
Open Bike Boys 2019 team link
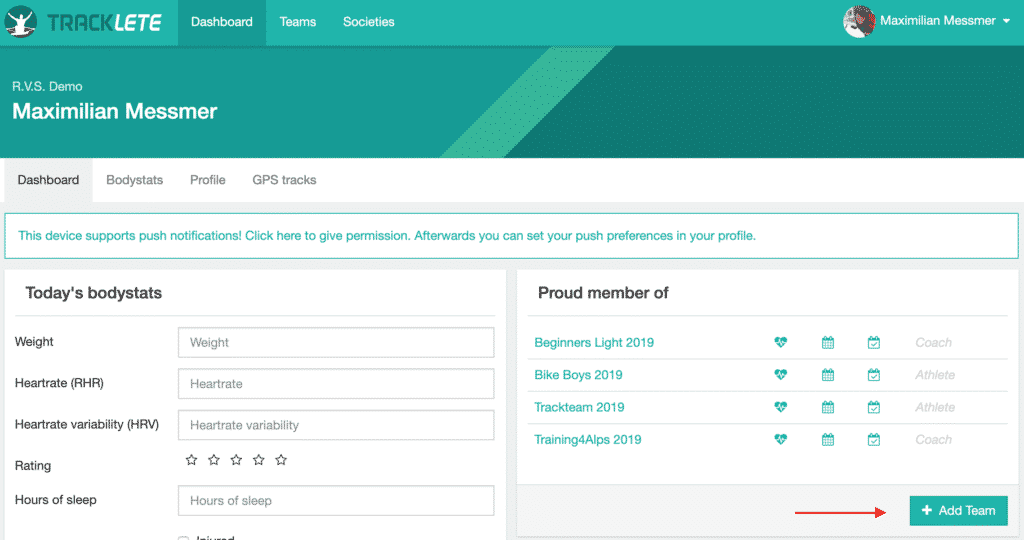578,375
